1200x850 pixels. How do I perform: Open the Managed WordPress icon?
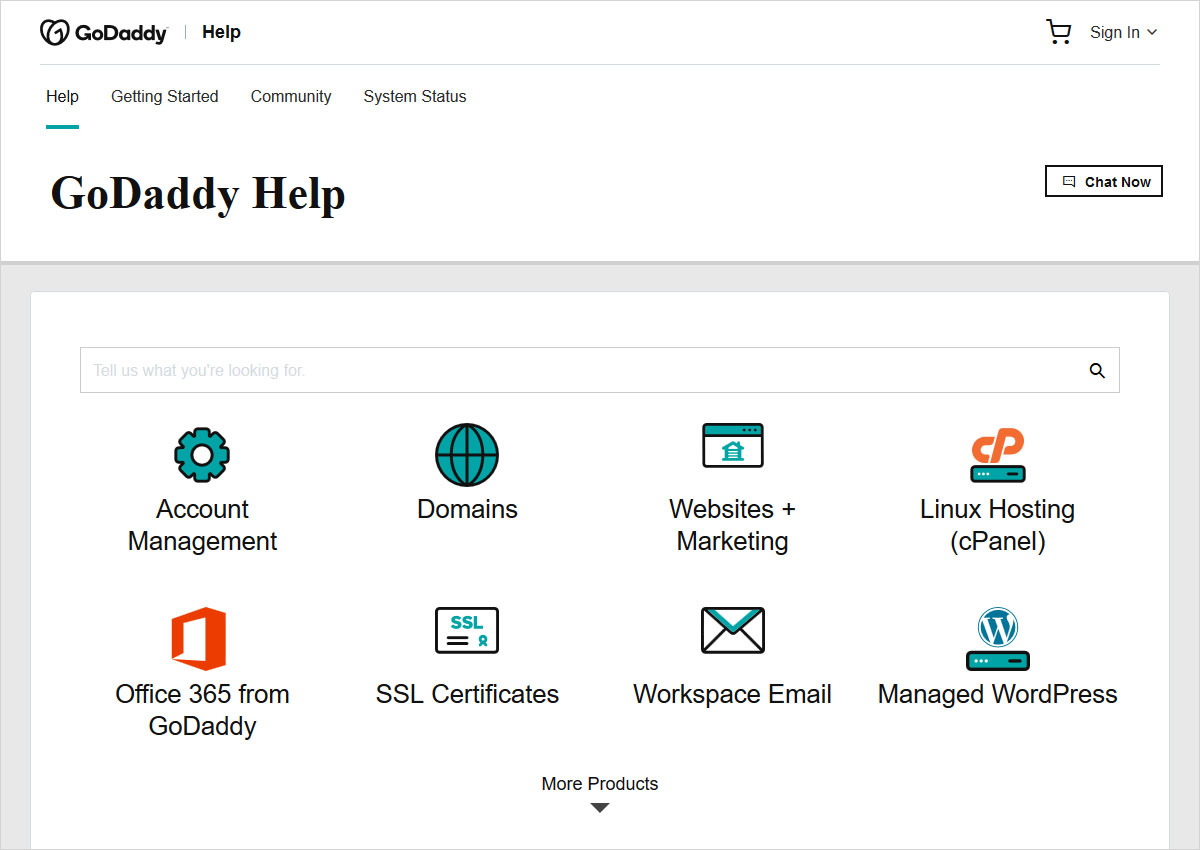[997, 638]
